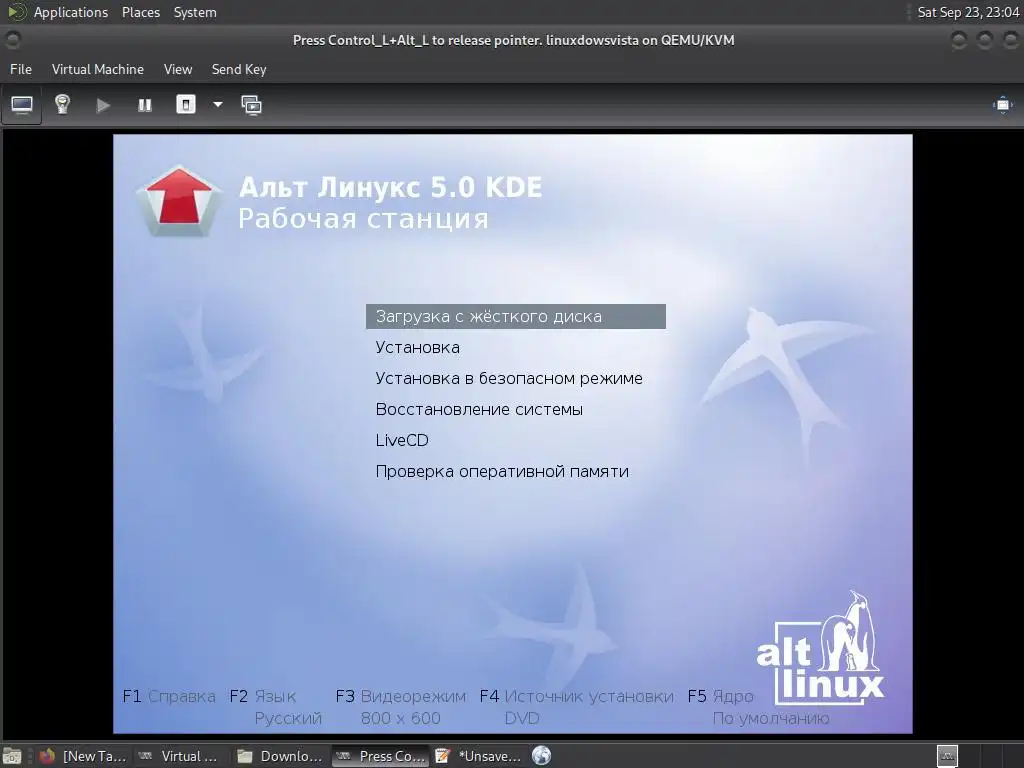This screenshot has height=768, width=1024.
Task: Click the window menu button in title bar
Action: (x=12, y=40)
